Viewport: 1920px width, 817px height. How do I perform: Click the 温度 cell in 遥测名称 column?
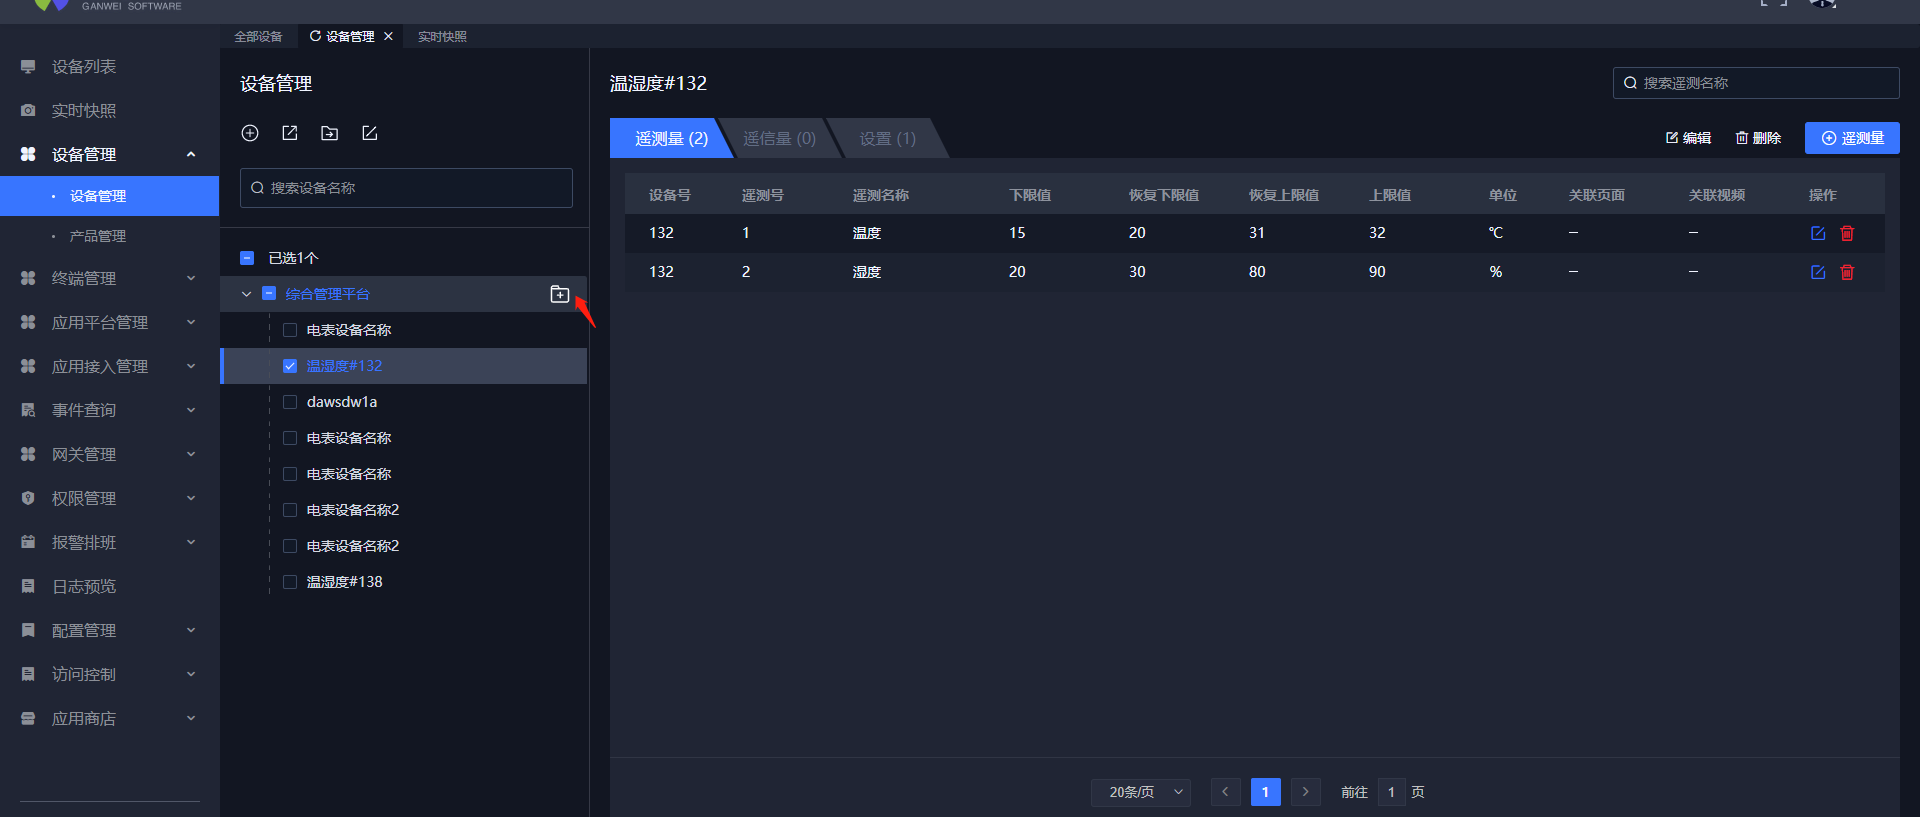click(x=867, y=233)
